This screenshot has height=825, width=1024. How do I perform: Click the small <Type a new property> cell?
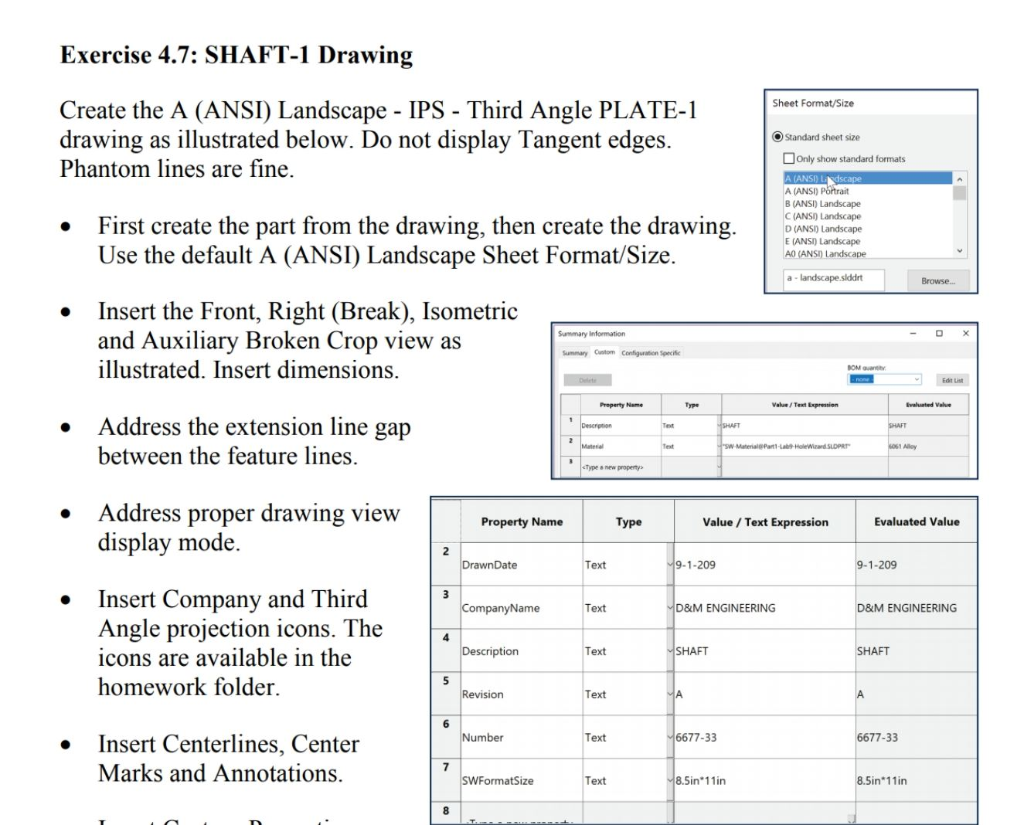coord(620,467)
